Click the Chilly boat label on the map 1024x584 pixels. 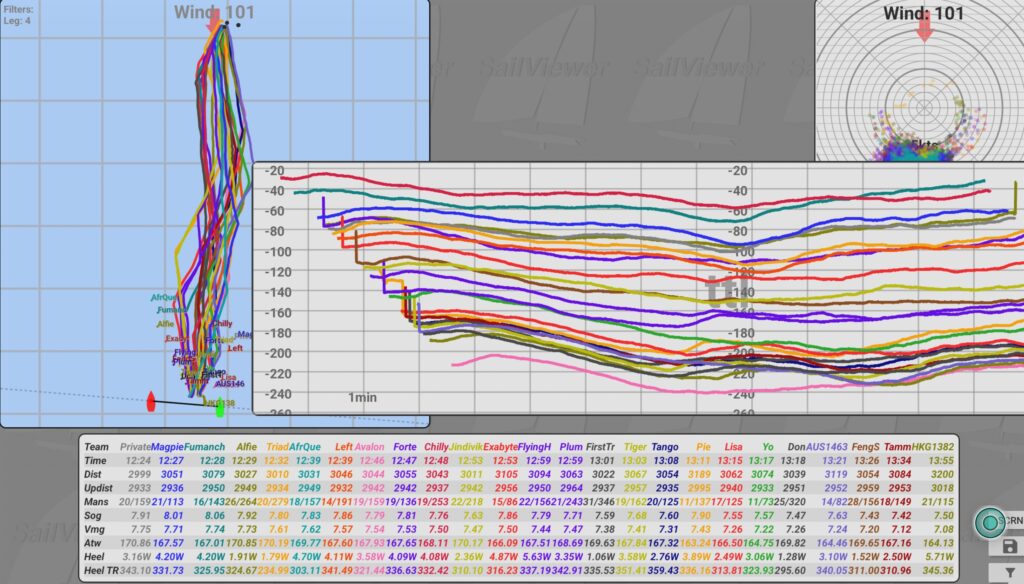(x=222, y=323)
